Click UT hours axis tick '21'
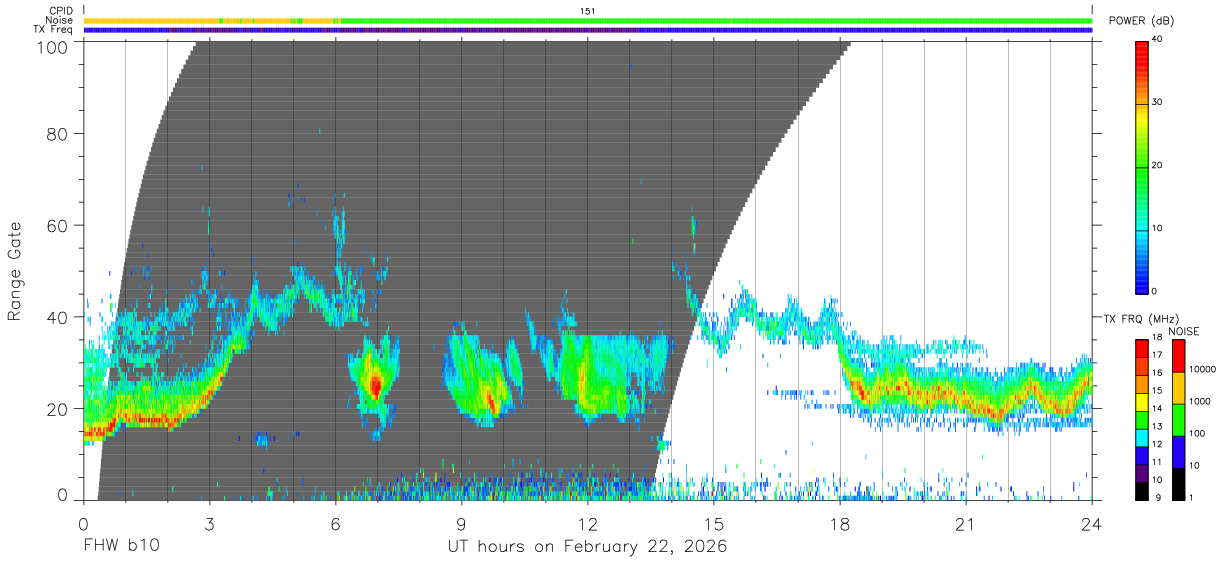Screen dimensions: 1228x567 coord(966,523)
